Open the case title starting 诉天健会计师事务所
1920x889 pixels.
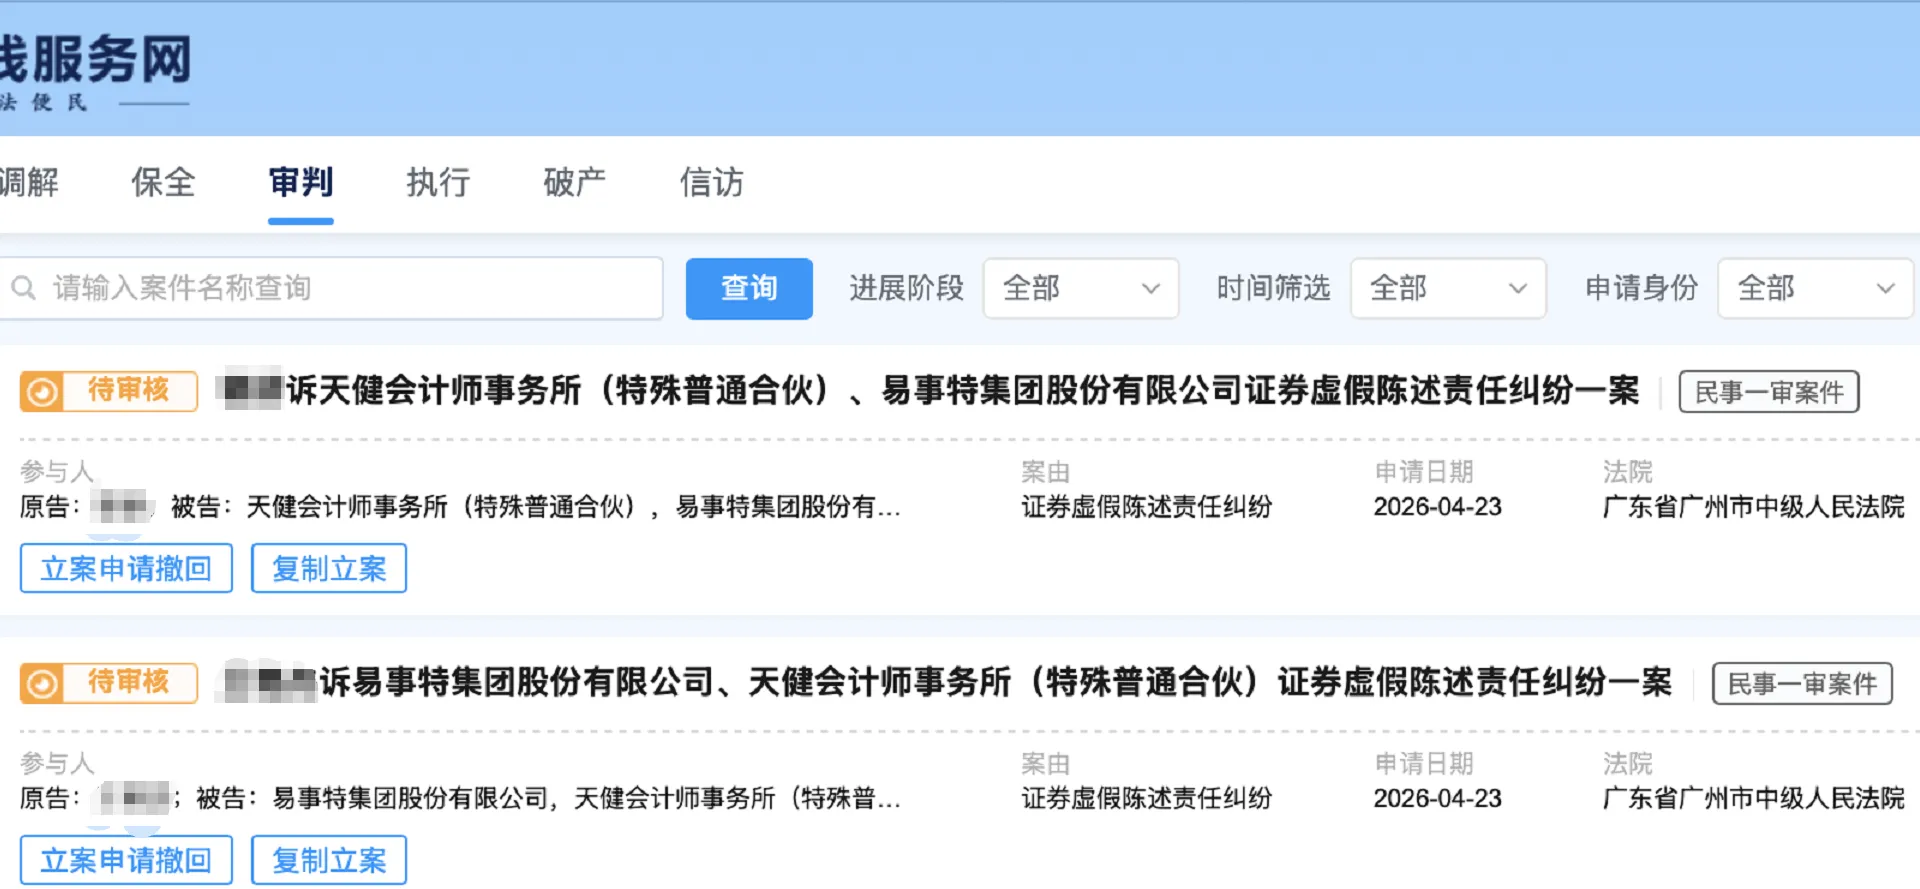click(x=963, y=390)
